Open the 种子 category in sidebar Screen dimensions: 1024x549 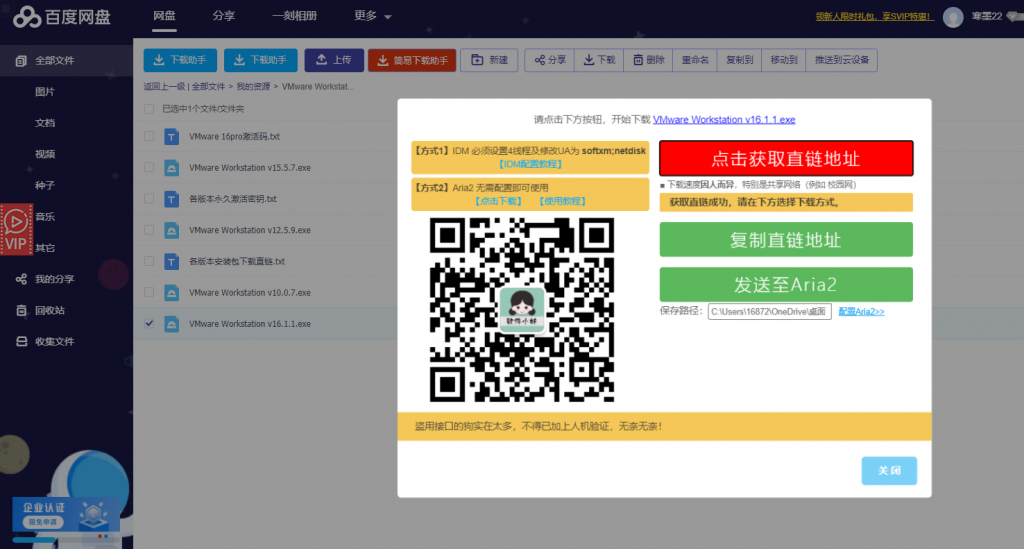point(44,186)
